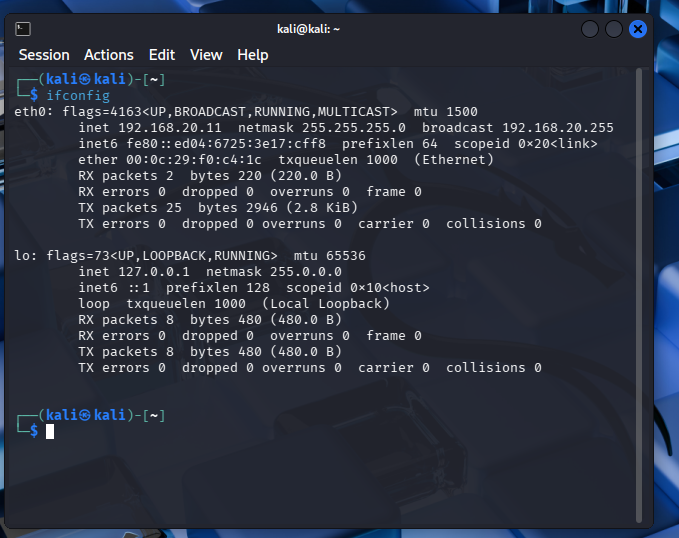Click the (Ethernet) text
Viewport: 679px width, 538px height.
454,160
